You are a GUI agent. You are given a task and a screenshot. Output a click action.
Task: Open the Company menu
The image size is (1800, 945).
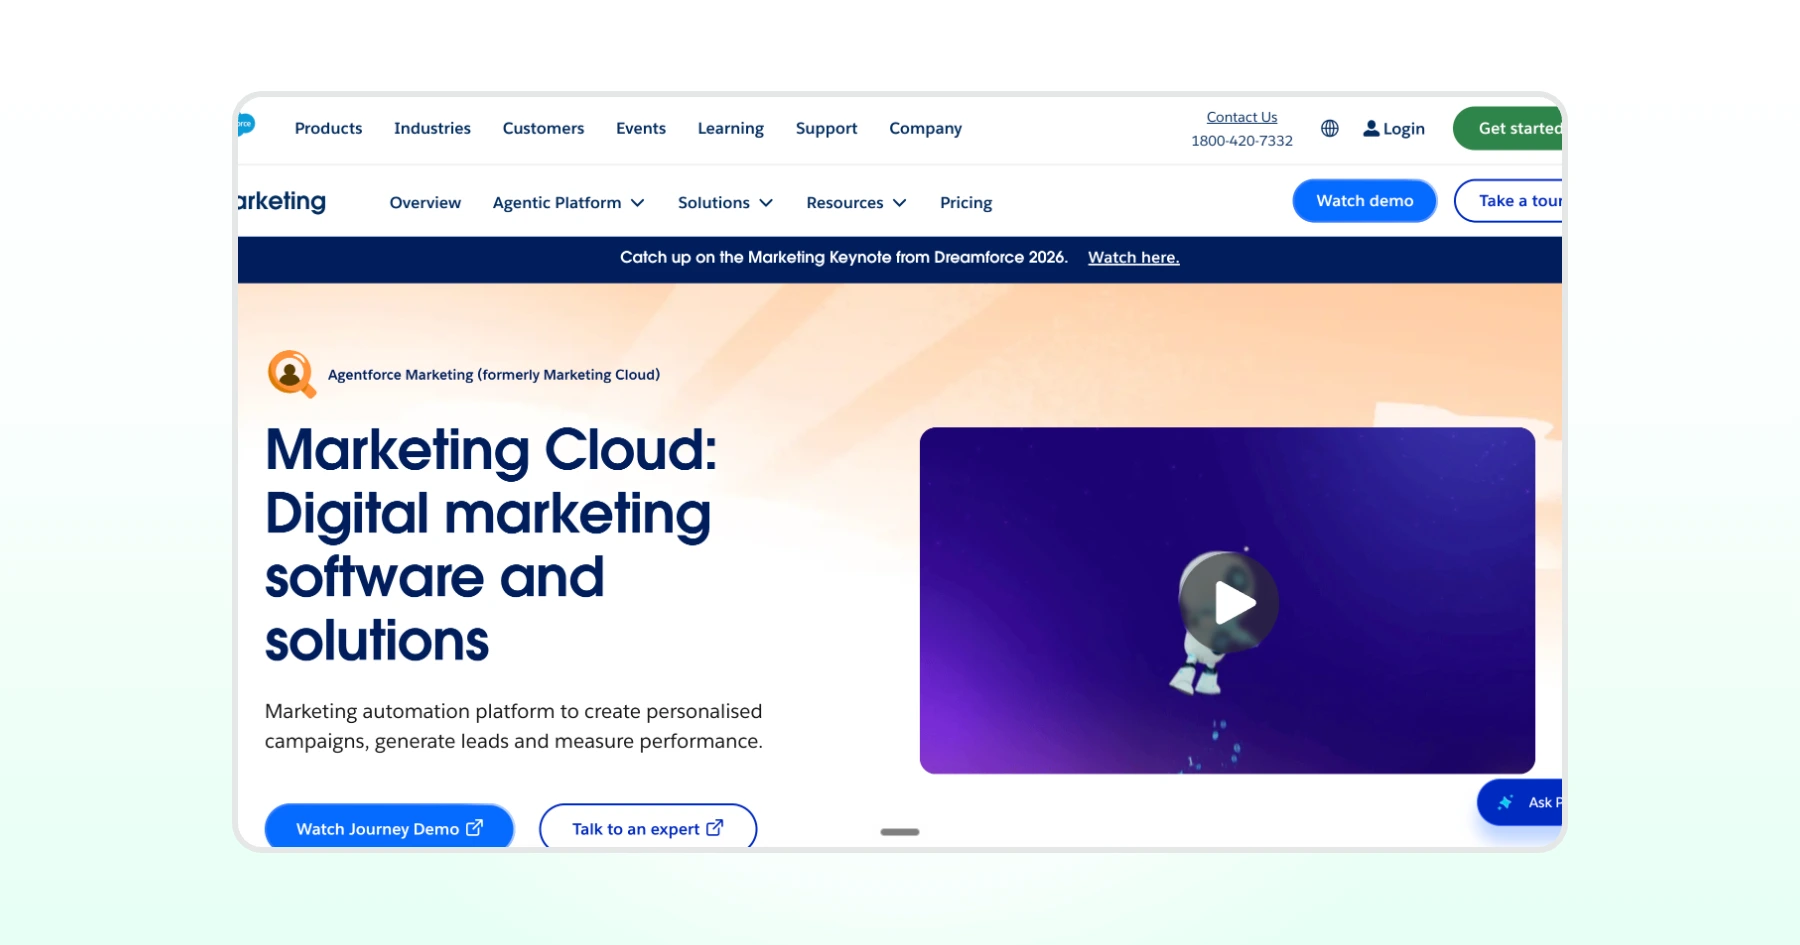pyautogui.click(x=926, y=129)
